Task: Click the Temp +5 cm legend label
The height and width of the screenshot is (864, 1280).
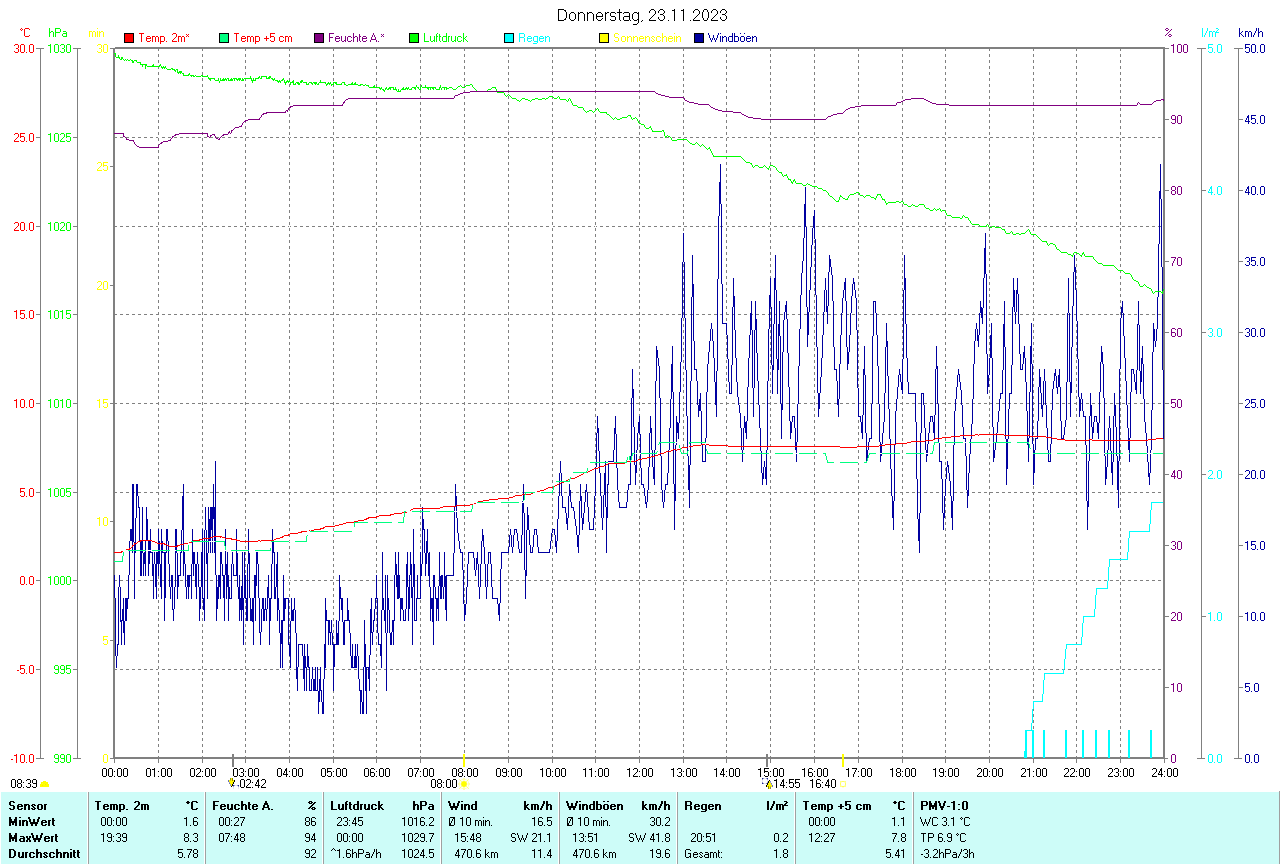Action: pyautogui.click(x=263, y=38)
